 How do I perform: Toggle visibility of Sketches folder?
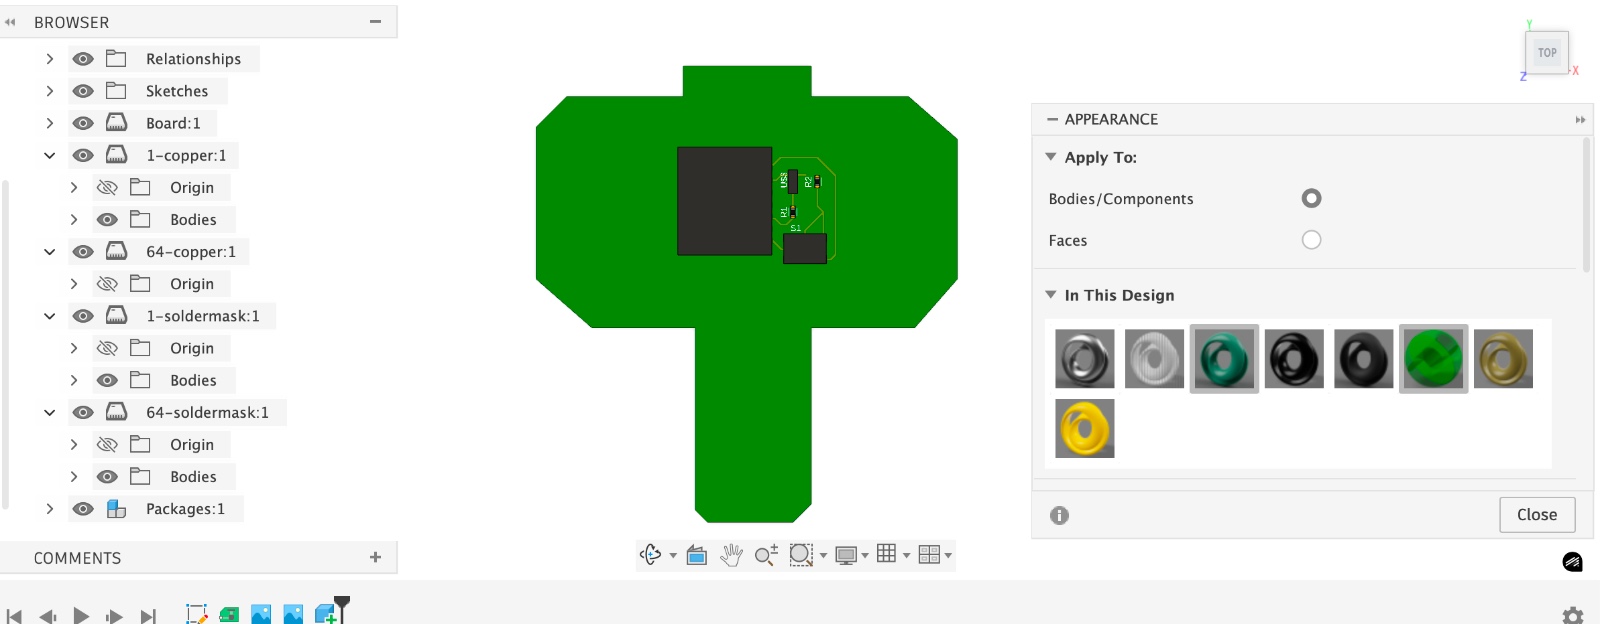coord(83,91)
